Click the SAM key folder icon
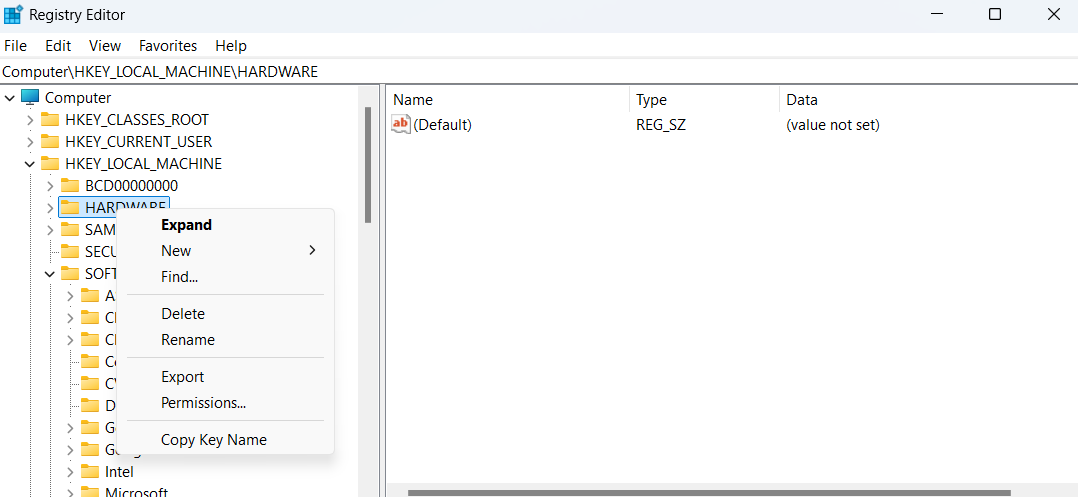The image size is (1078, 497). coord(69,229)
